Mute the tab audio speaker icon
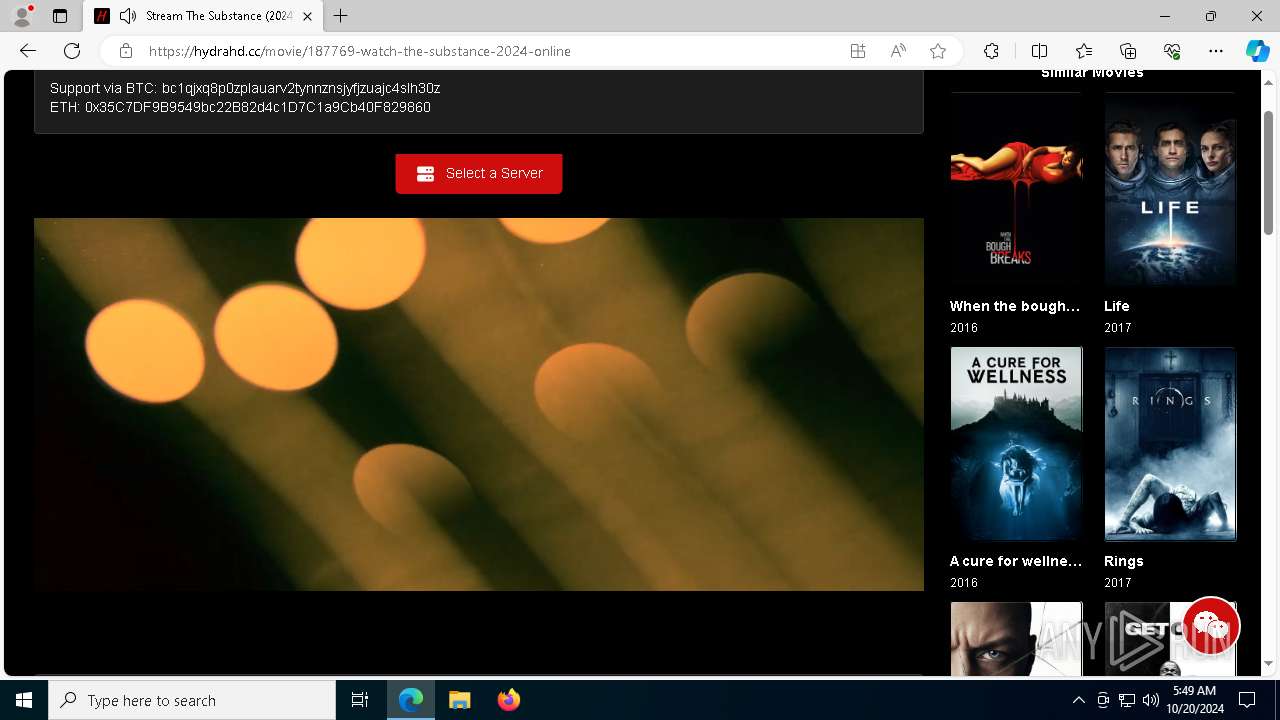This screenshot has height=720, width=1280. (x=127, y=16)
